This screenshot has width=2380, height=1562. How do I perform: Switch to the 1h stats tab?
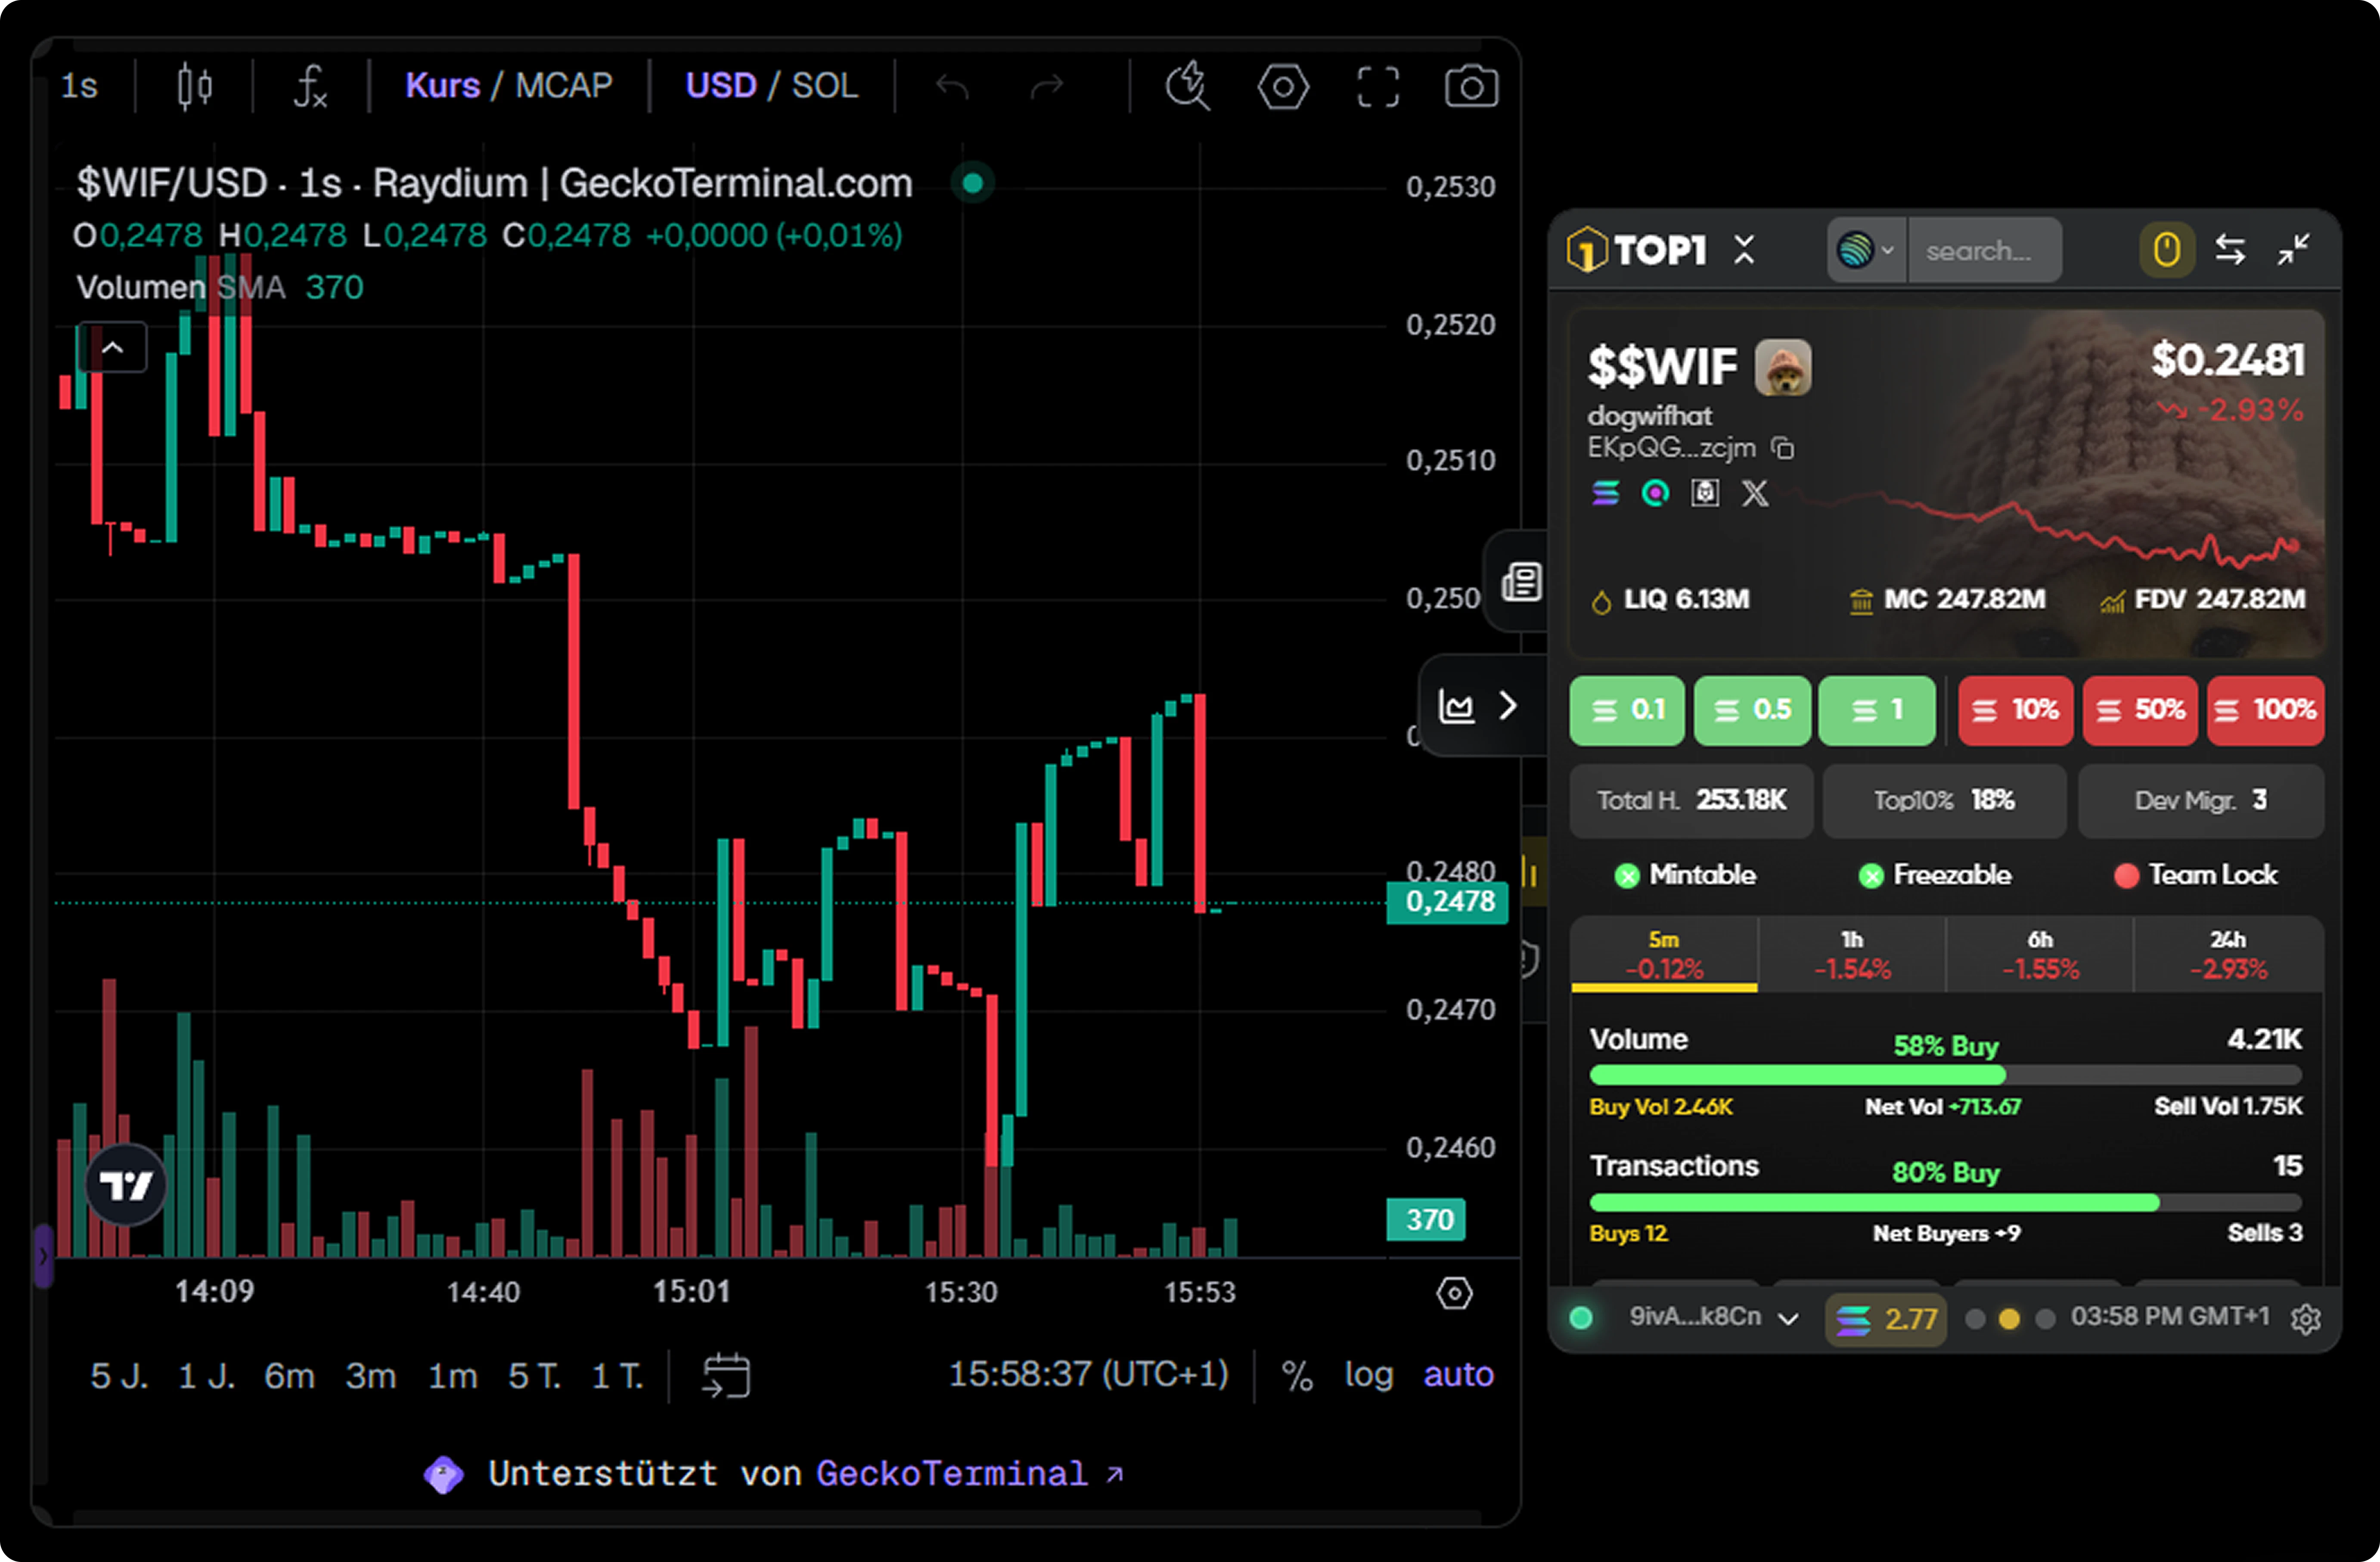(x=1851, y=955)
